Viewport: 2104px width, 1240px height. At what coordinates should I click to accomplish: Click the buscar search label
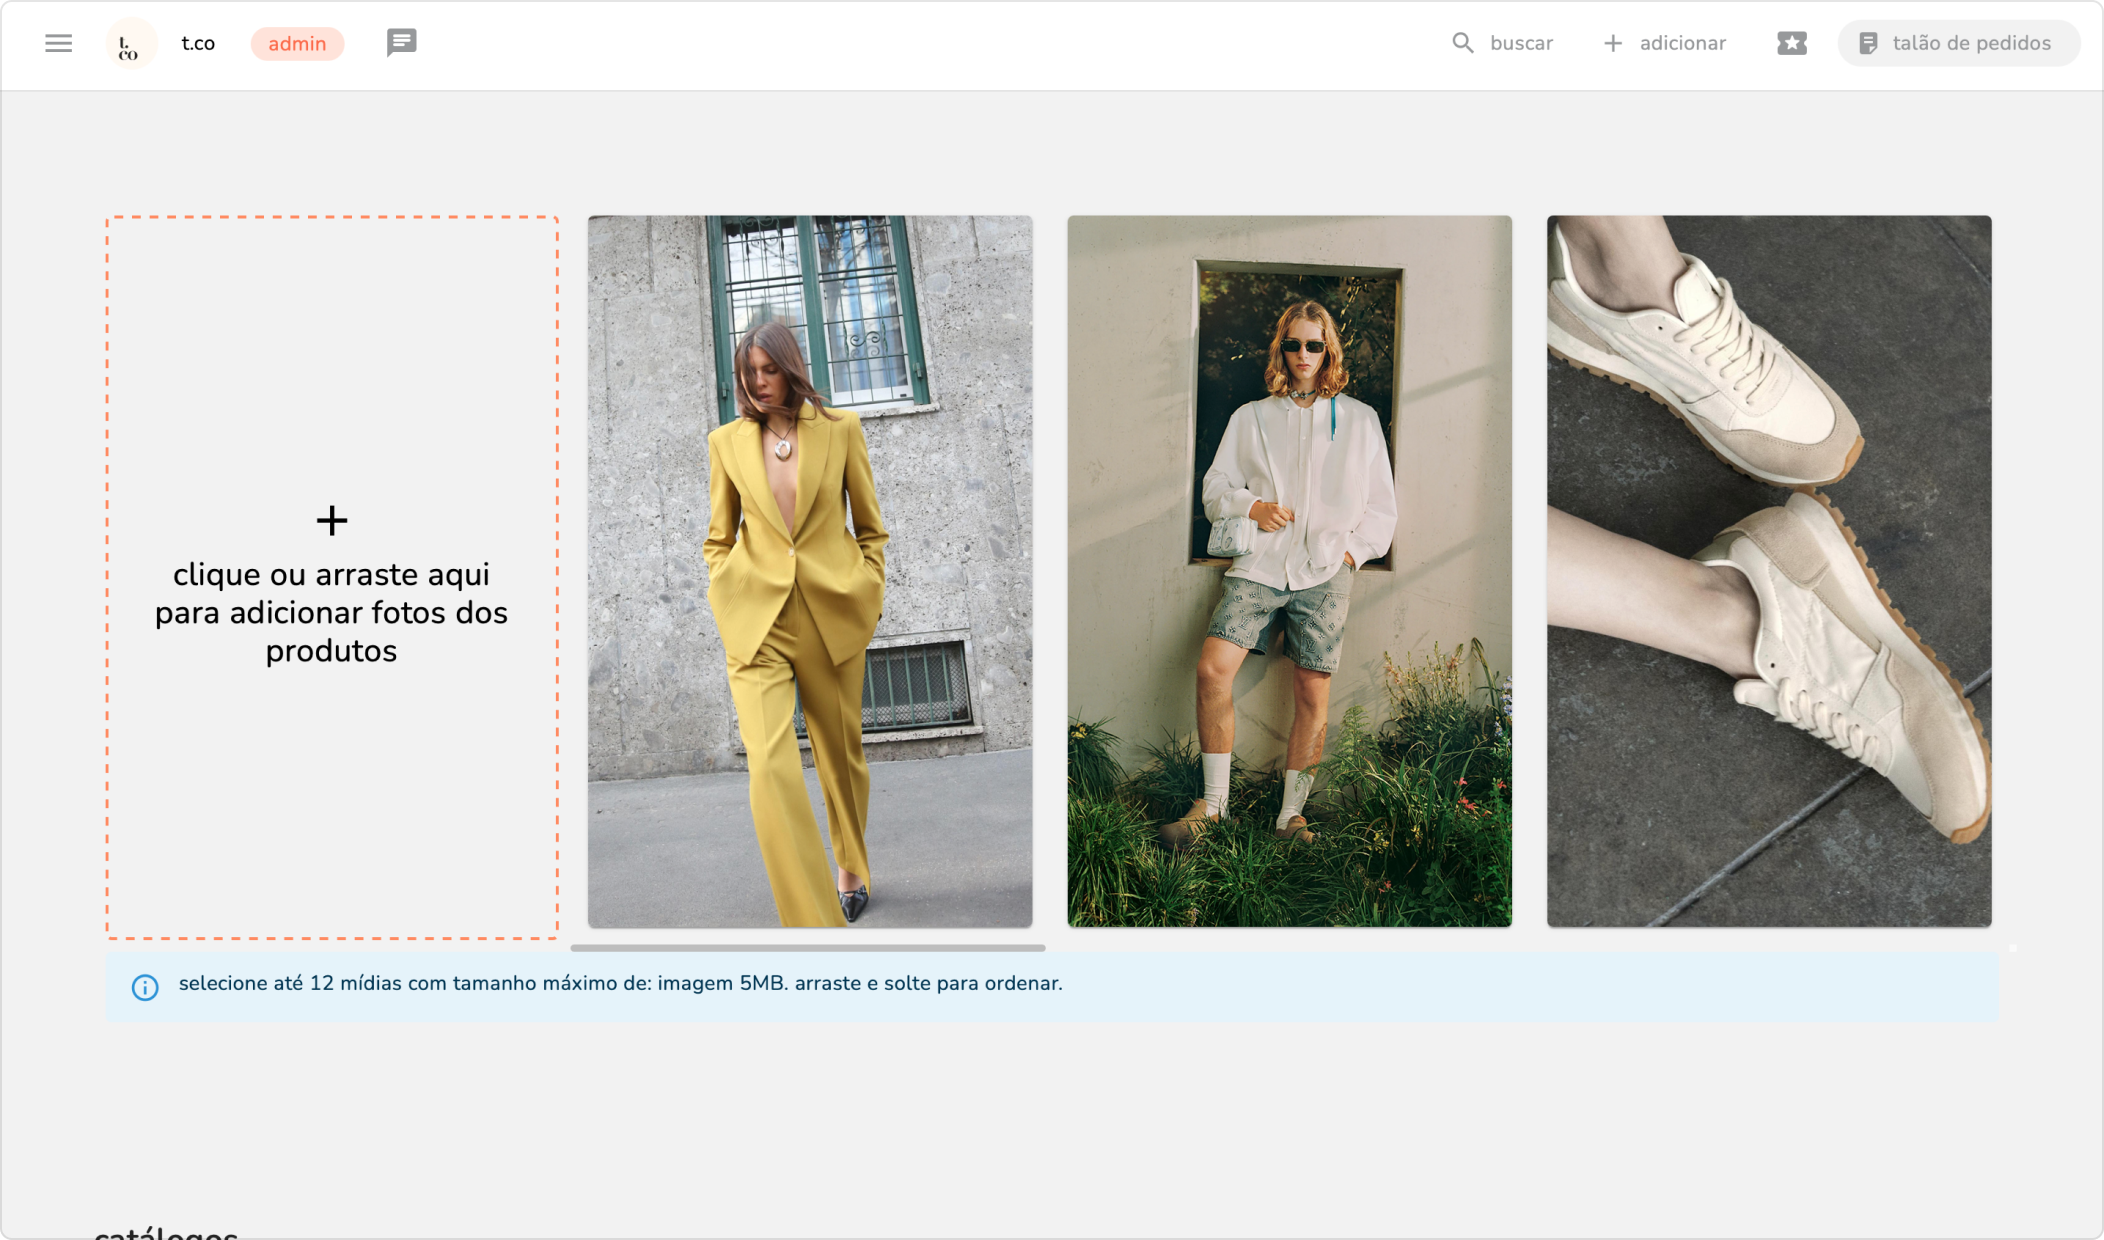click(x=1521, y=43)
